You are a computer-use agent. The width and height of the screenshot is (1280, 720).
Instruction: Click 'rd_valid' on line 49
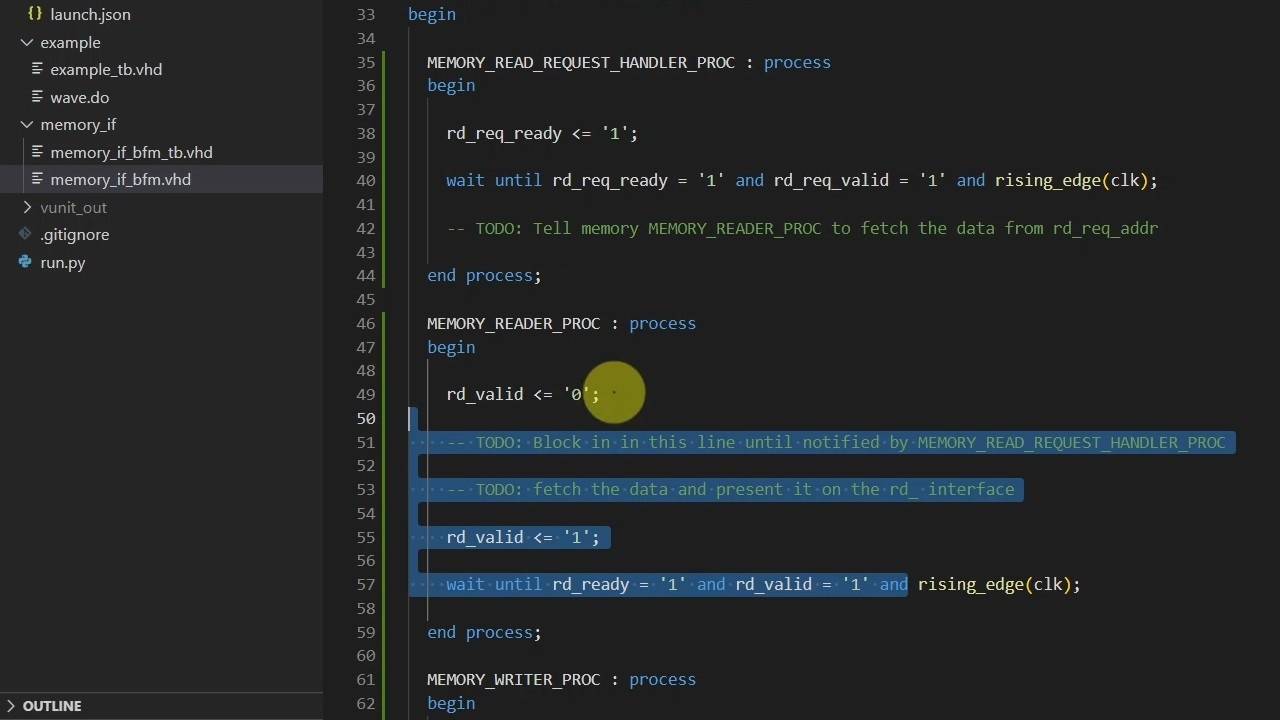click(485, 394)
